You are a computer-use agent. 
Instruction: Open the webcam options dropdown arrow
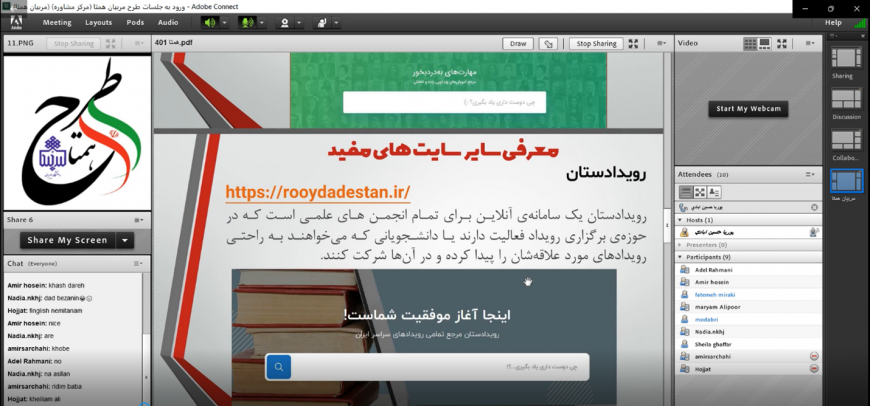(x=299, y=23)
